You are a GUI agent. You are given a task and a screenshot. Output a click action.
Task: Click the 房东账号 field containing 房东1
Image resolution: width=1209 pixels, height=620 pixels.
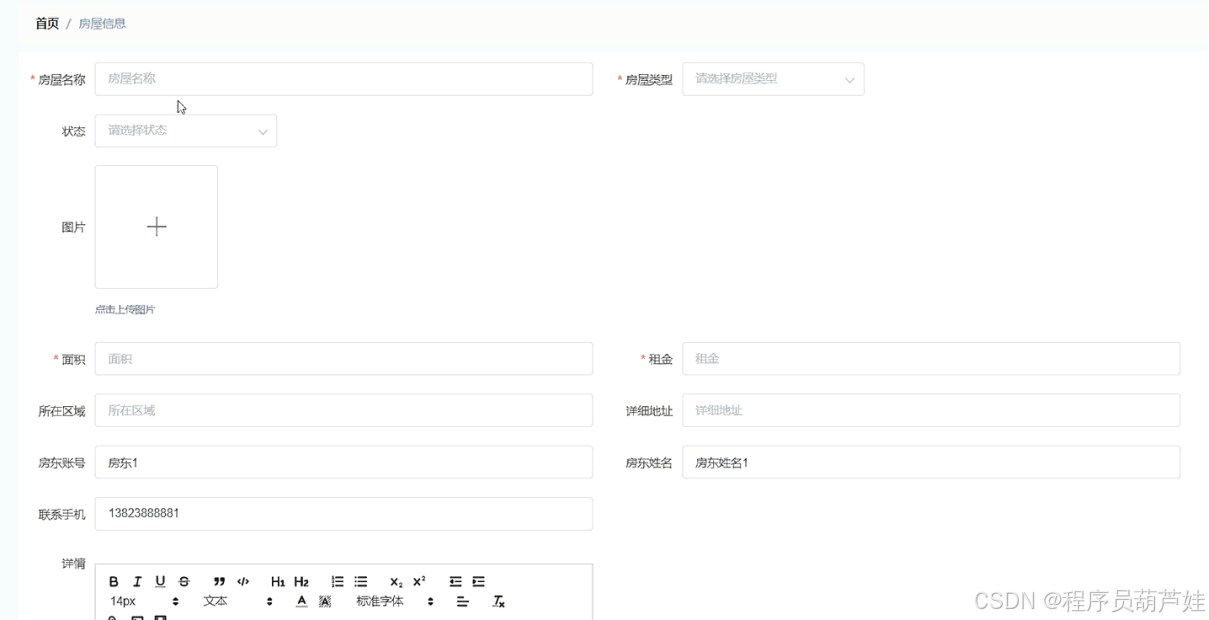point(344,462)
